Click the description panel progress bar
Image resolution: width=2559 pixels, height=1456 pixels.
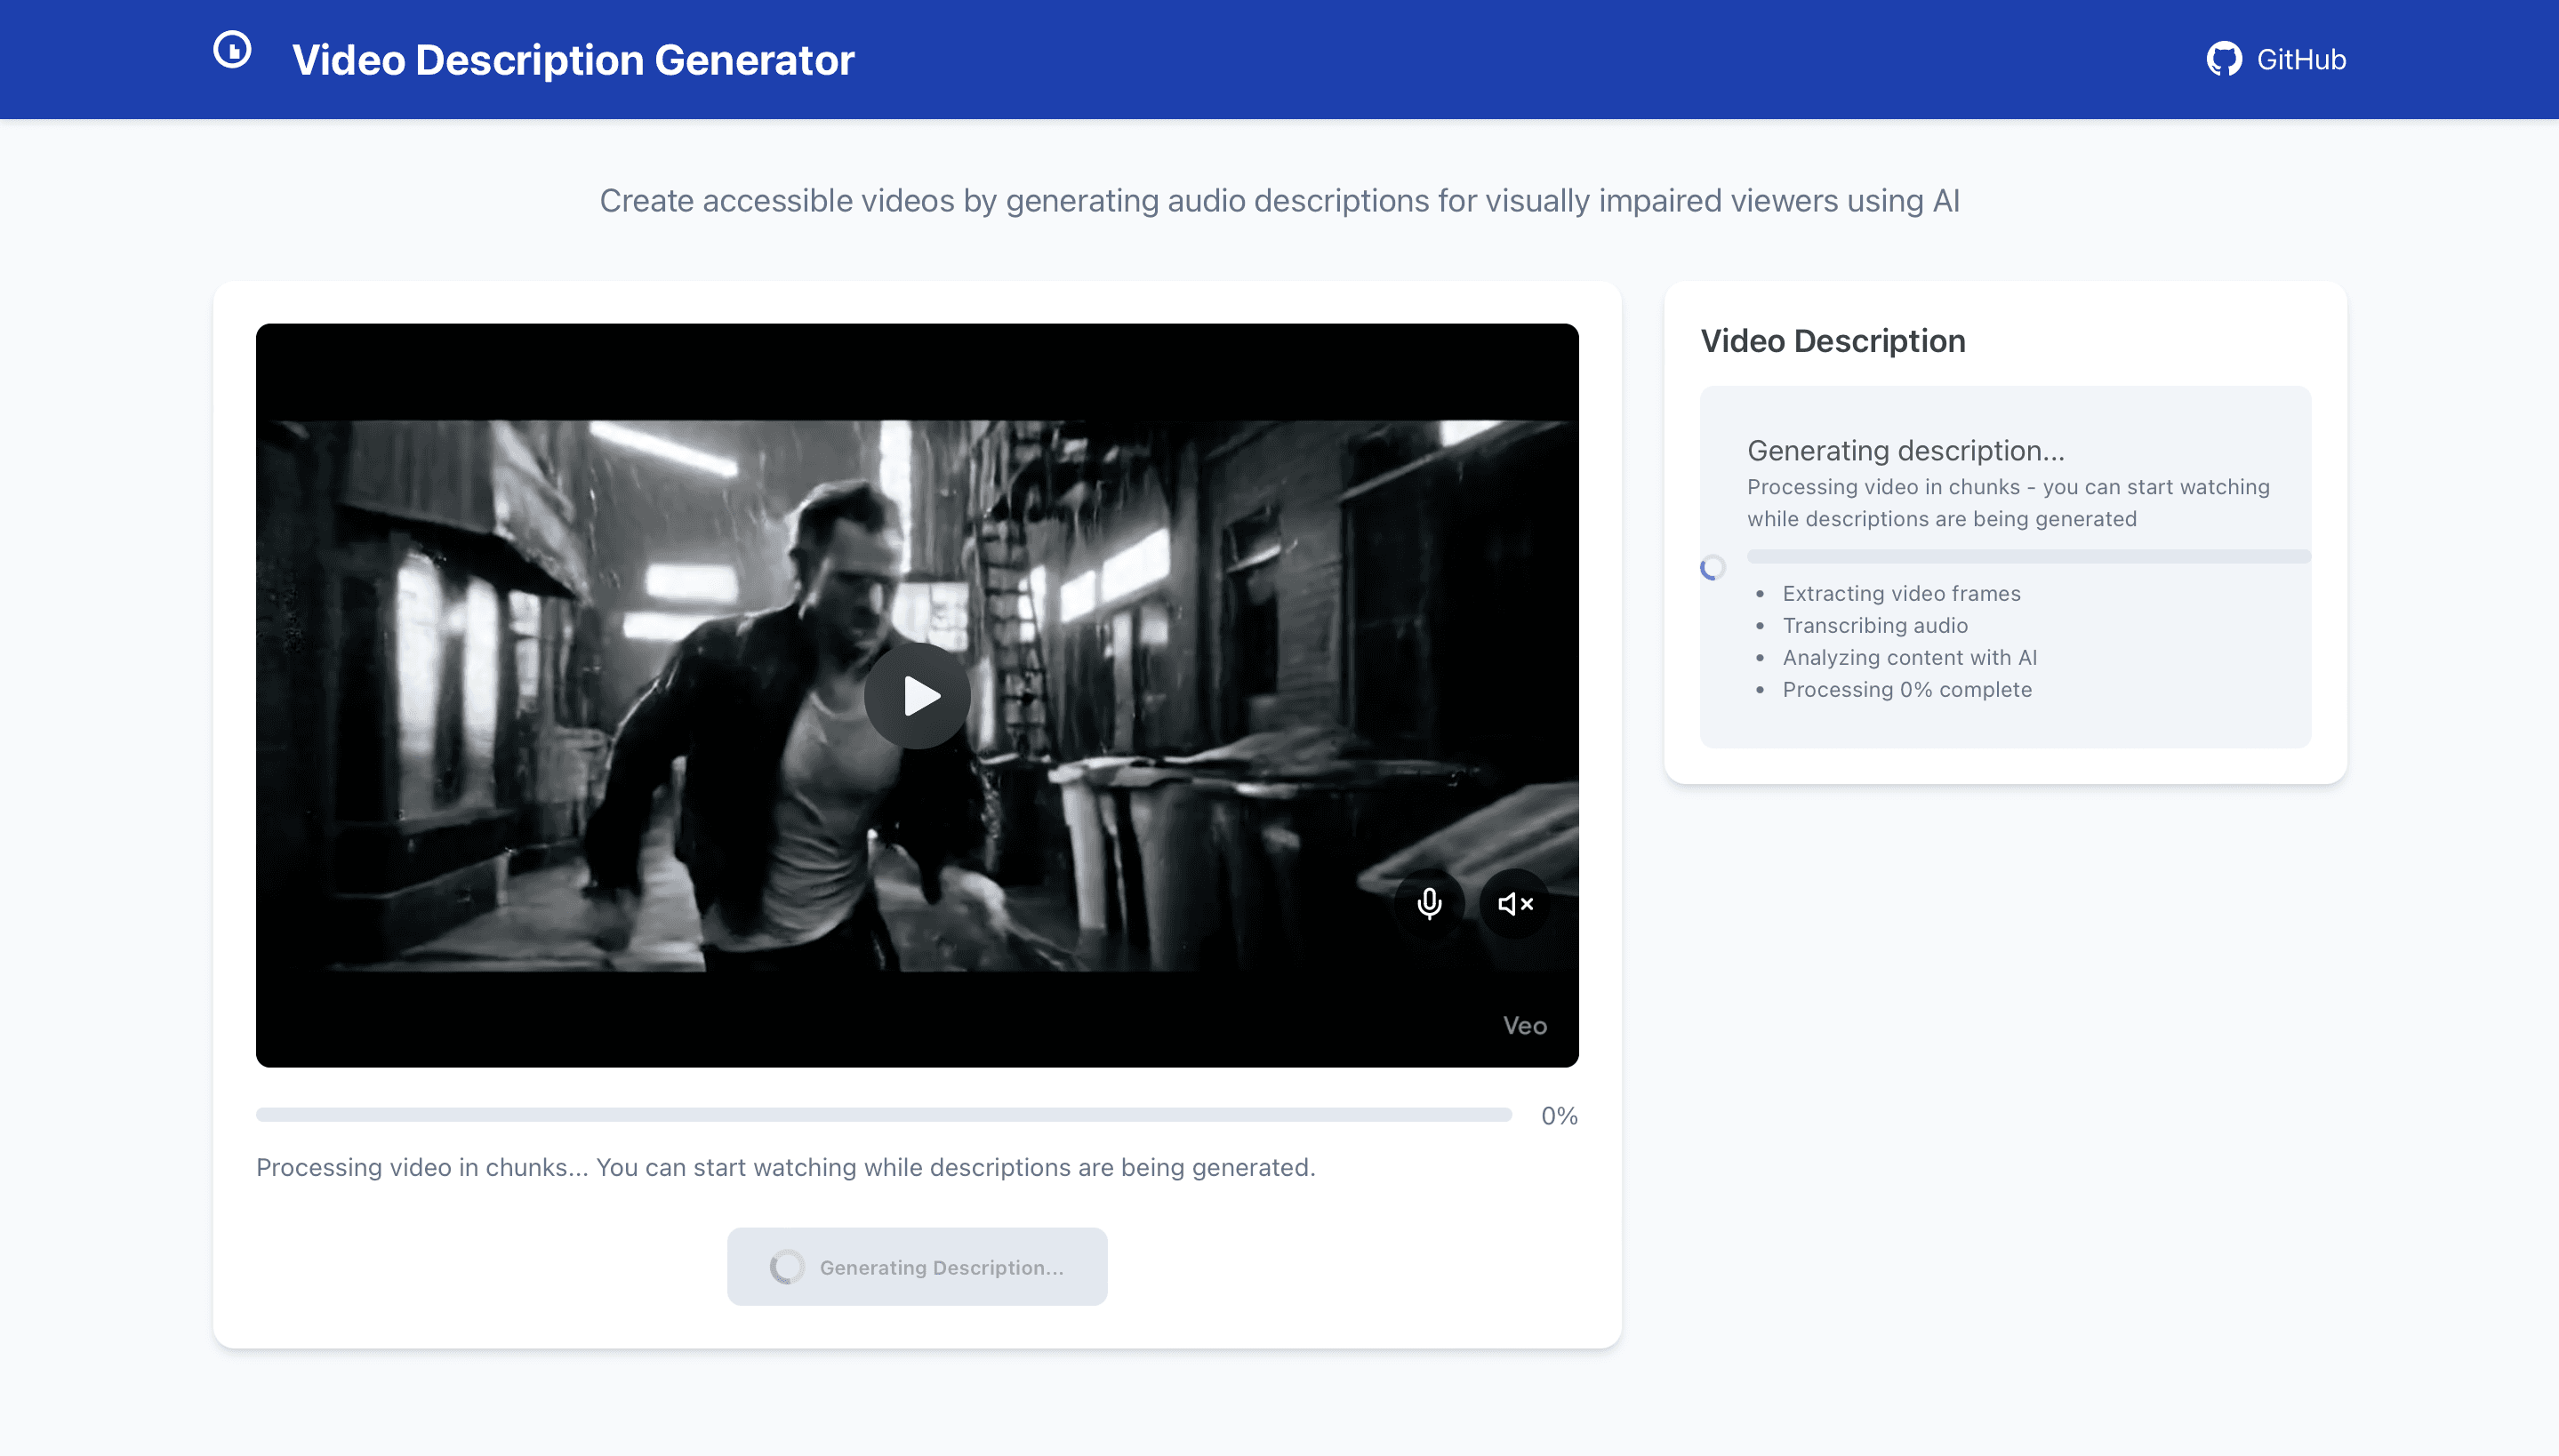2028,556
